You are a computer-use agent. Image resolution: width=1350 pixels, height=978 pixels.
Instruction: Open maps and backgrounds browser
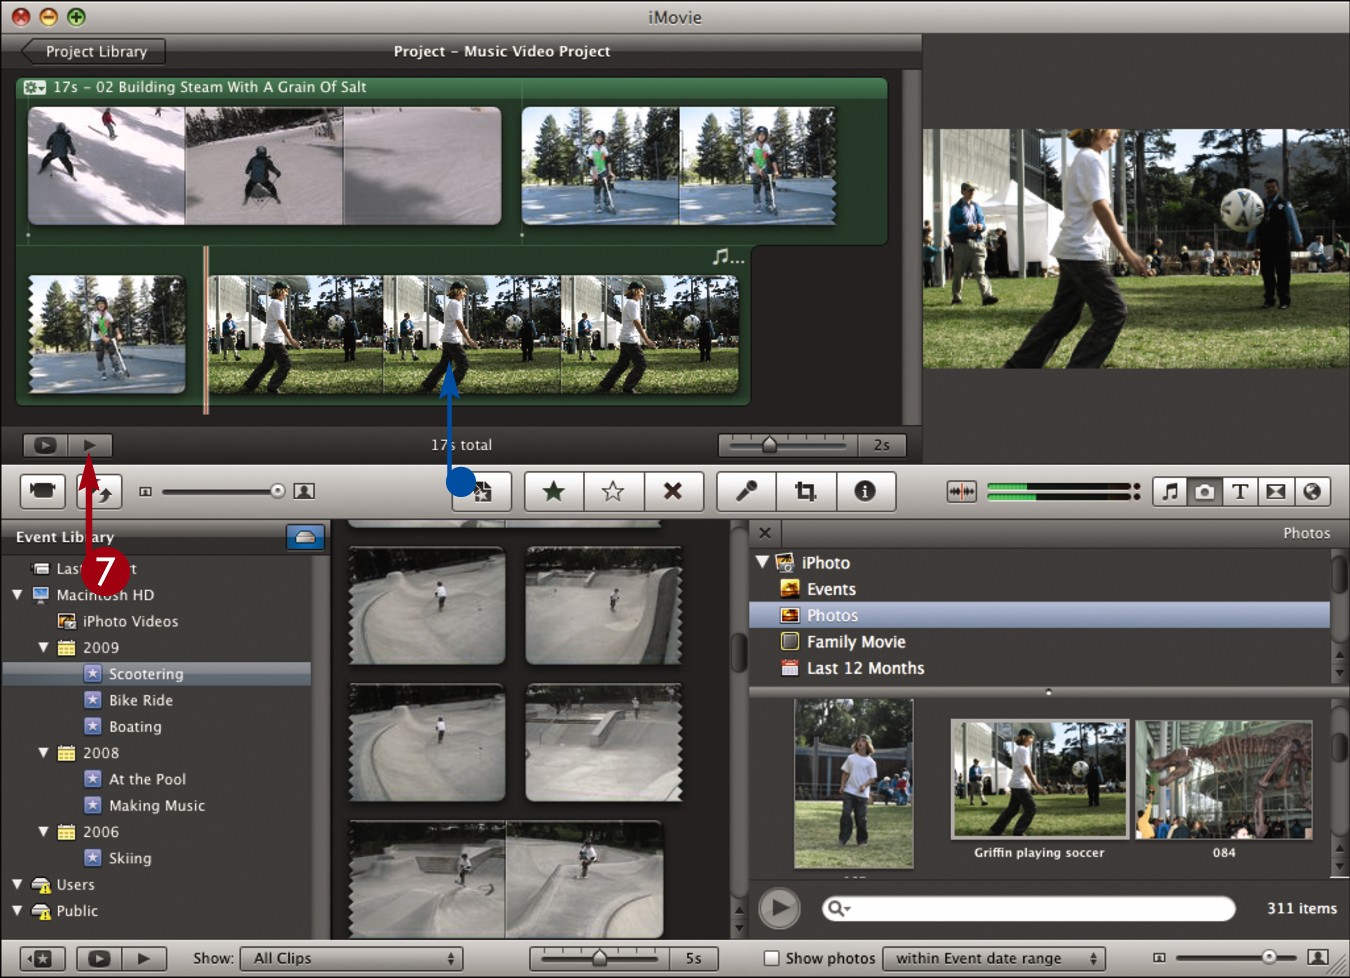1312,491
